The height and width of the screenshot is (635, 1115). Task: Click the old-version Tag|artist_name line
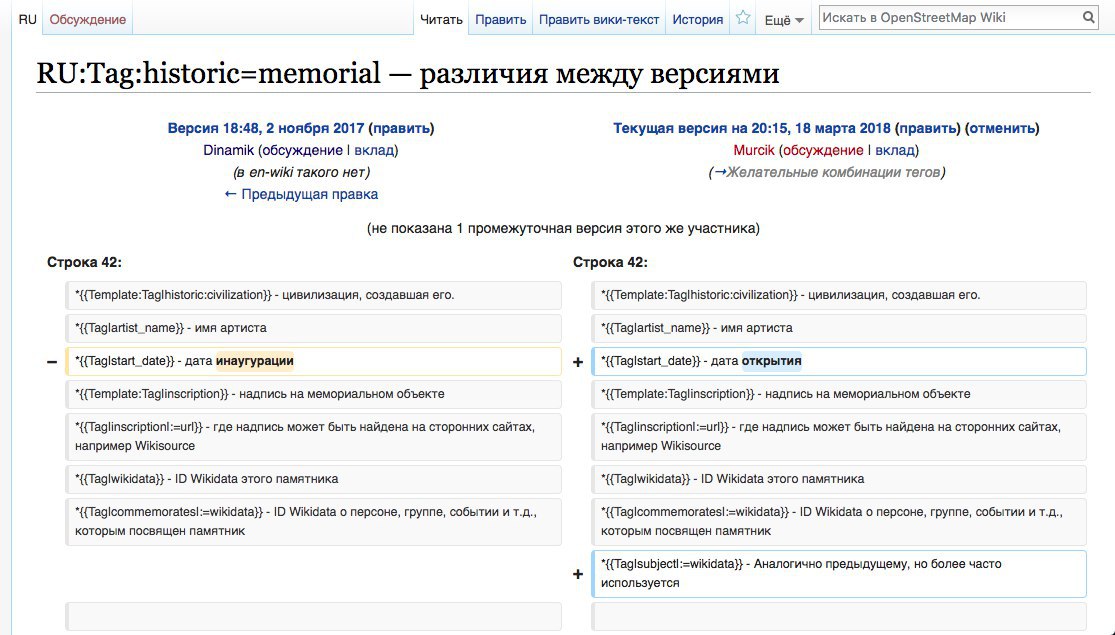(x=313, y=328)
